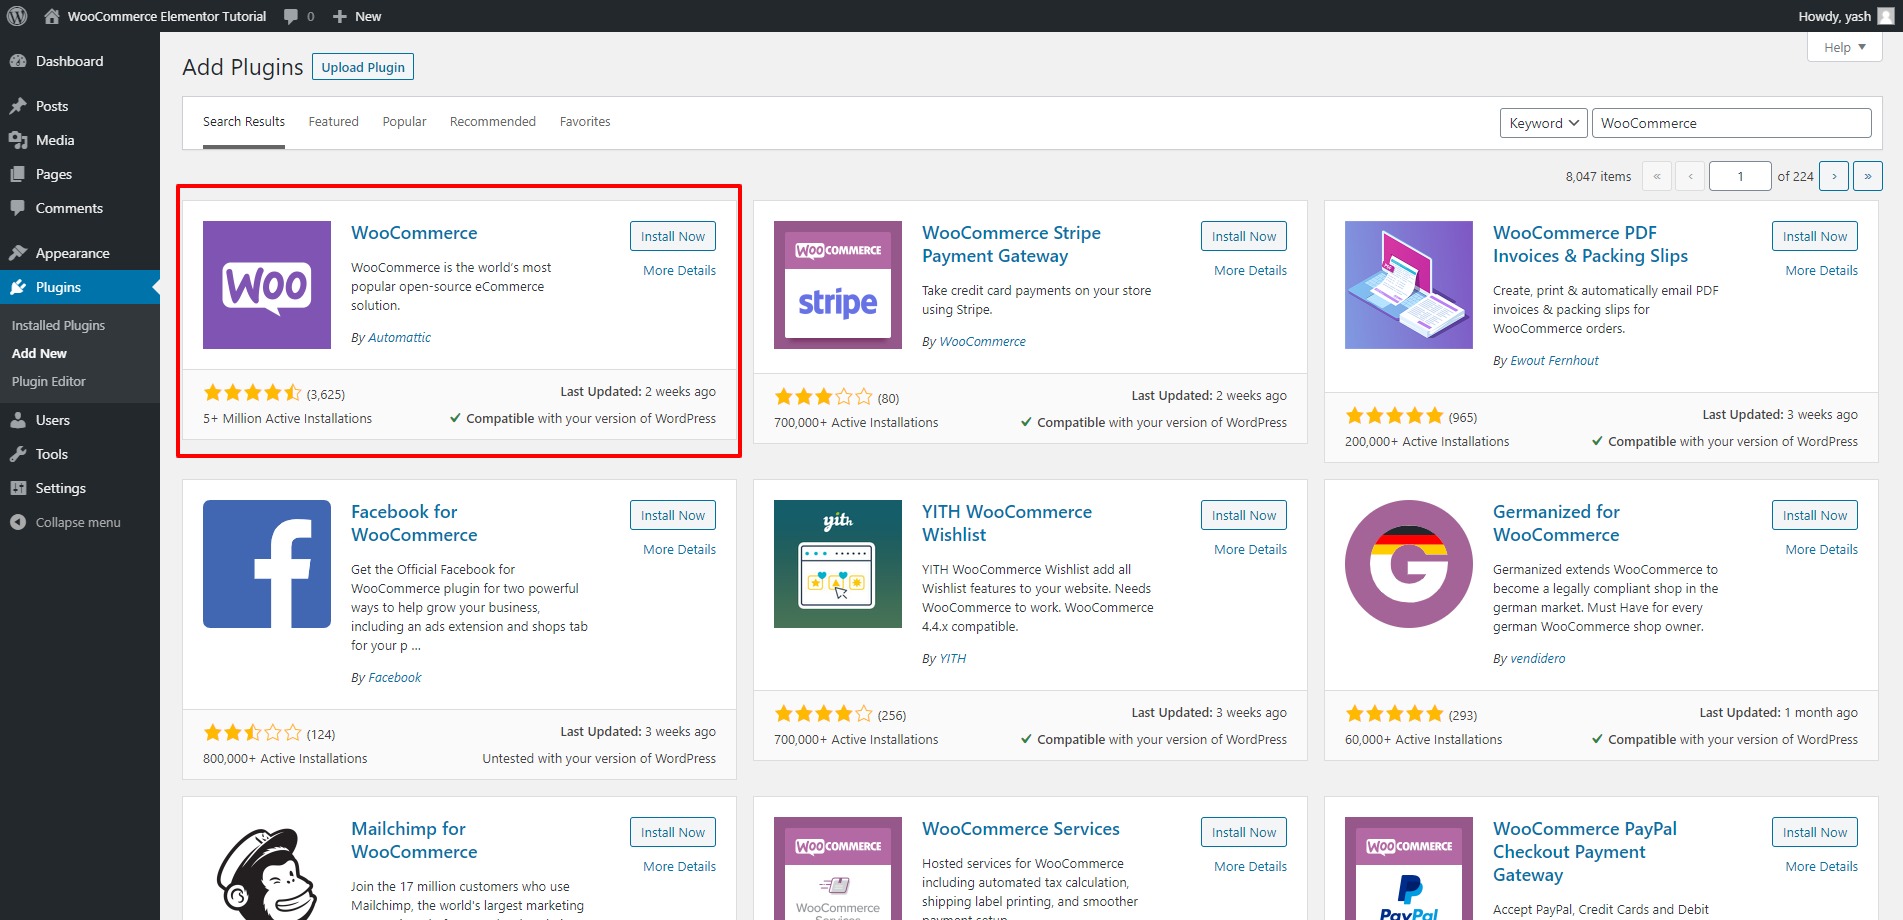Install the WooCommerce plugin
Image resolution: width=1903 pixels, height=920 pixels.
[x=672, y=236]
